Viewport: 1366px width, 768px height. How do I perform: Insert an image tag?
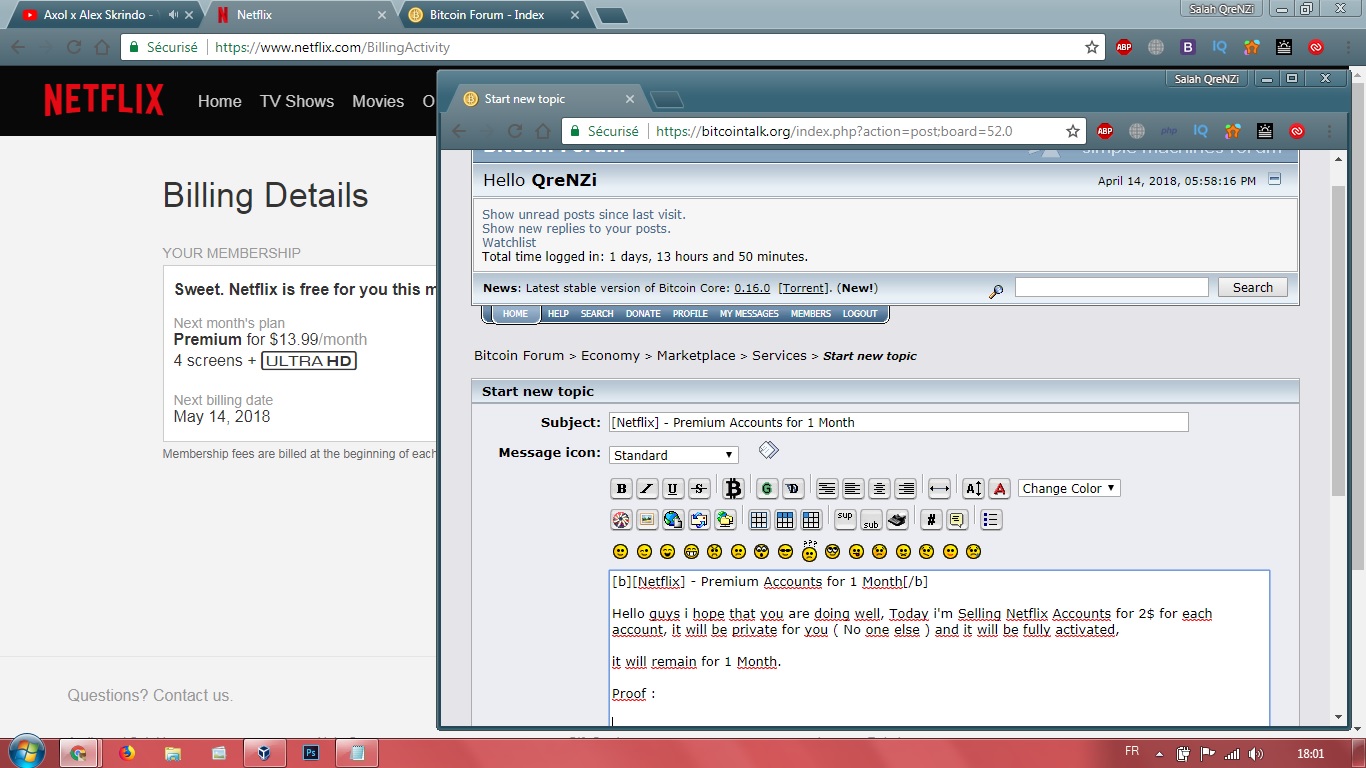click(647, 520)
